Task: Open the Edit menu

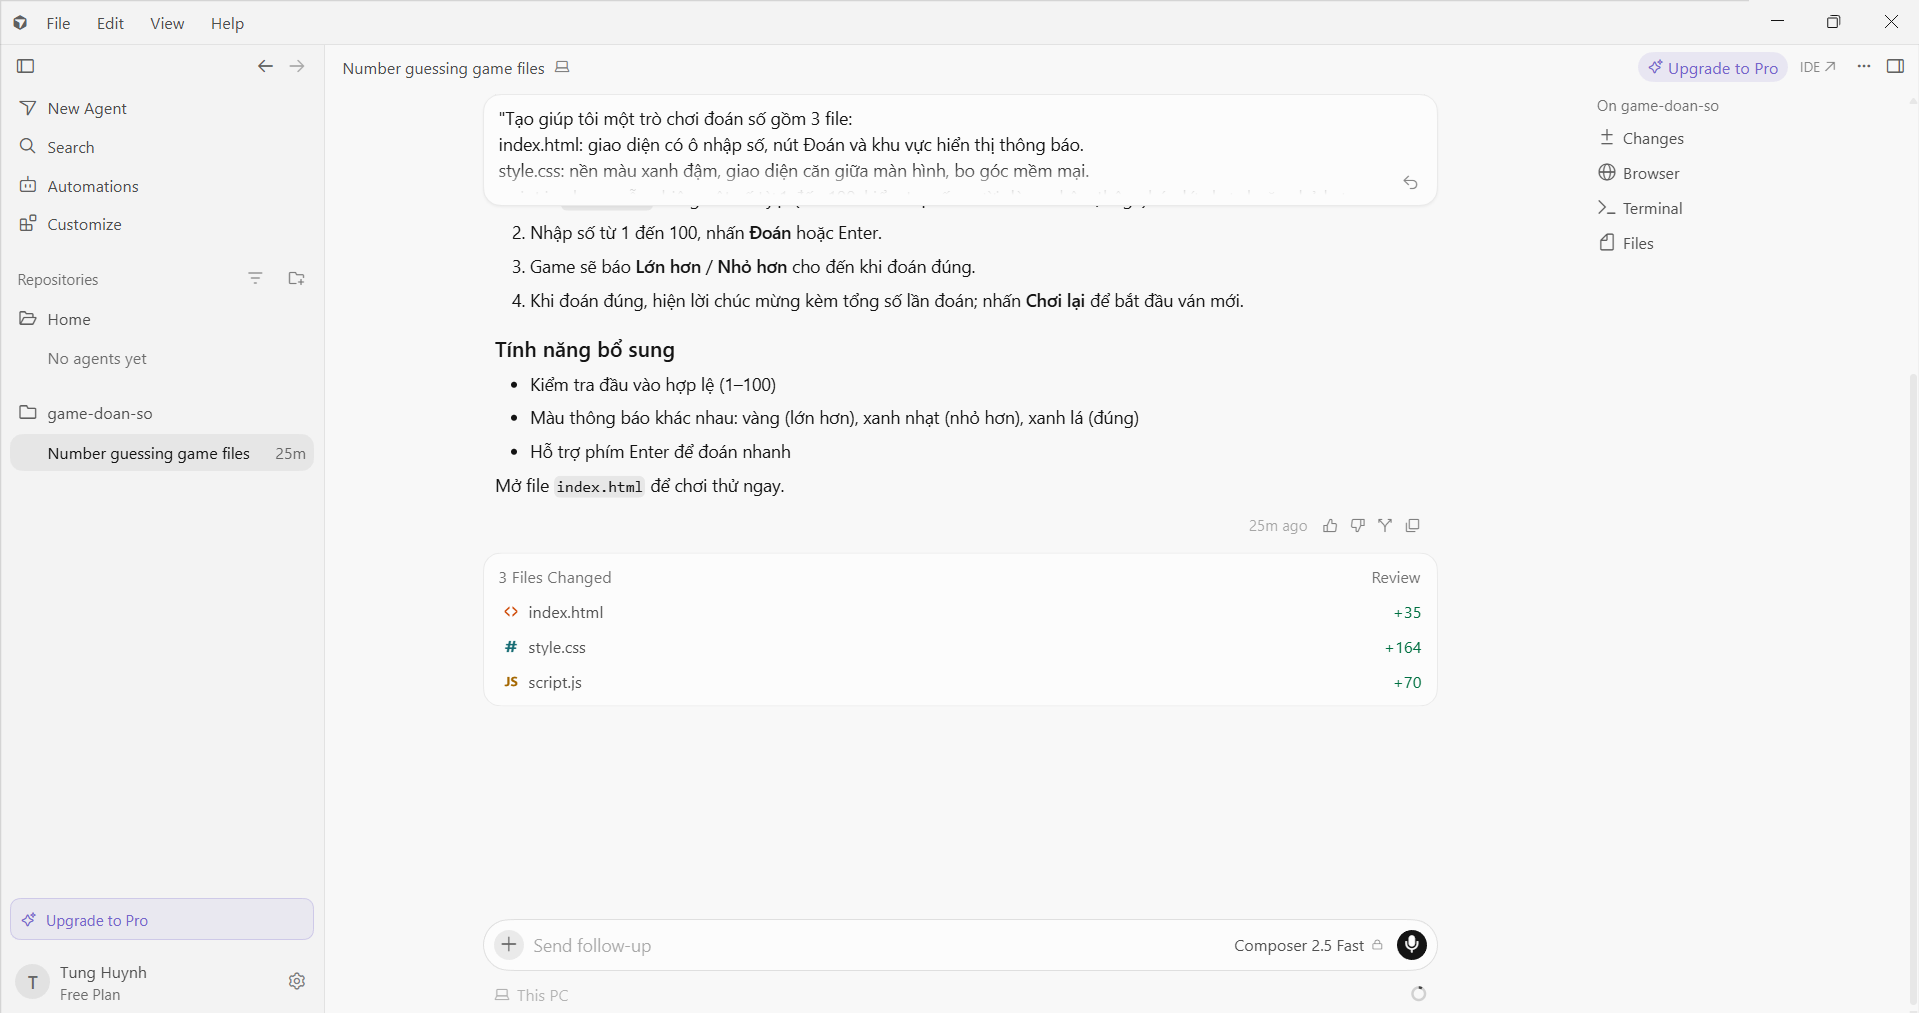Action: [x=110, y=23]
